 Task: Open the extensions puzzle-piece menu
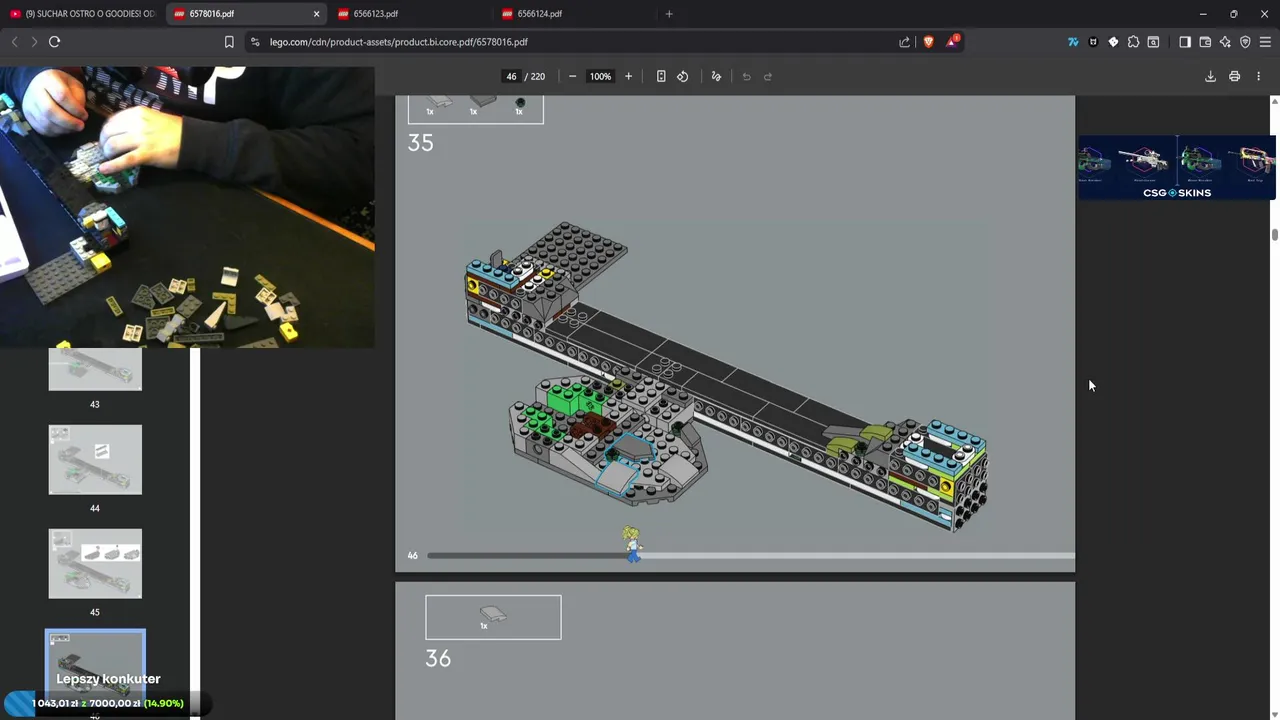point(1133,42)
